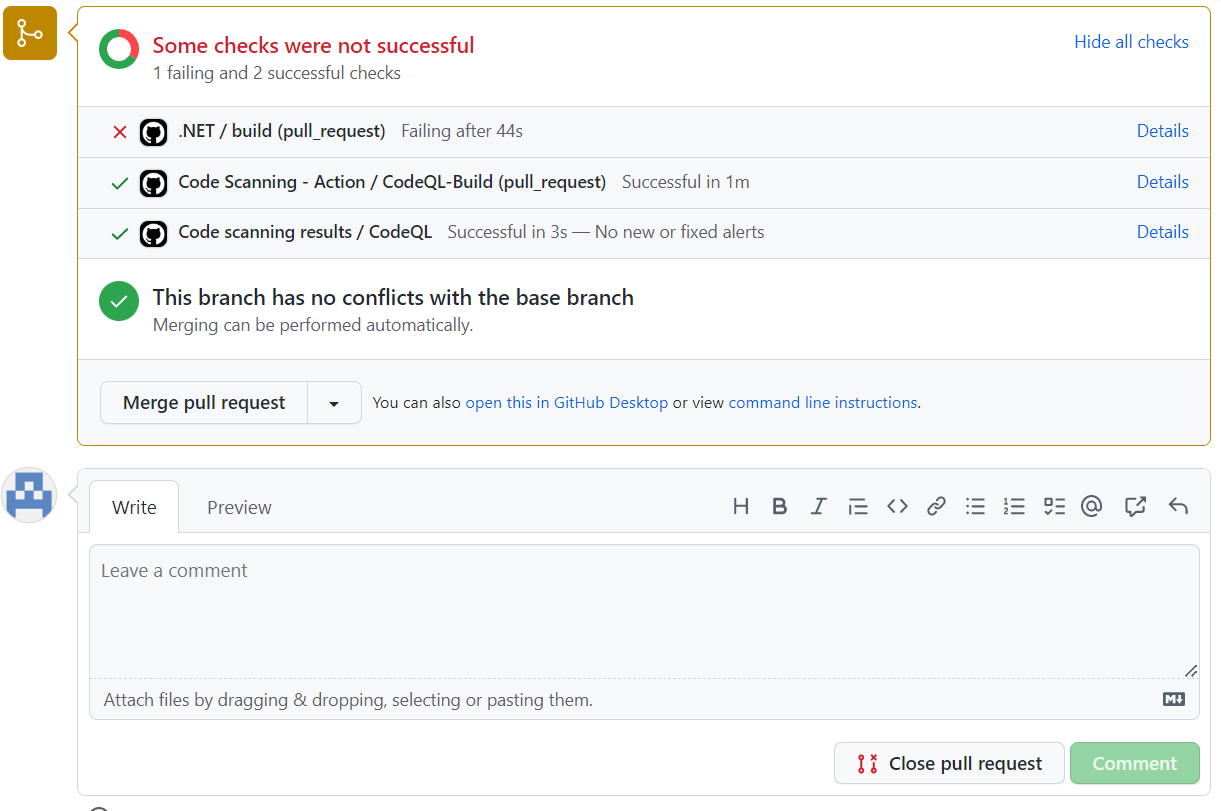Switch to the Preview tab
The width and height of the screenshot is (1221, 811).
(239, 507)
